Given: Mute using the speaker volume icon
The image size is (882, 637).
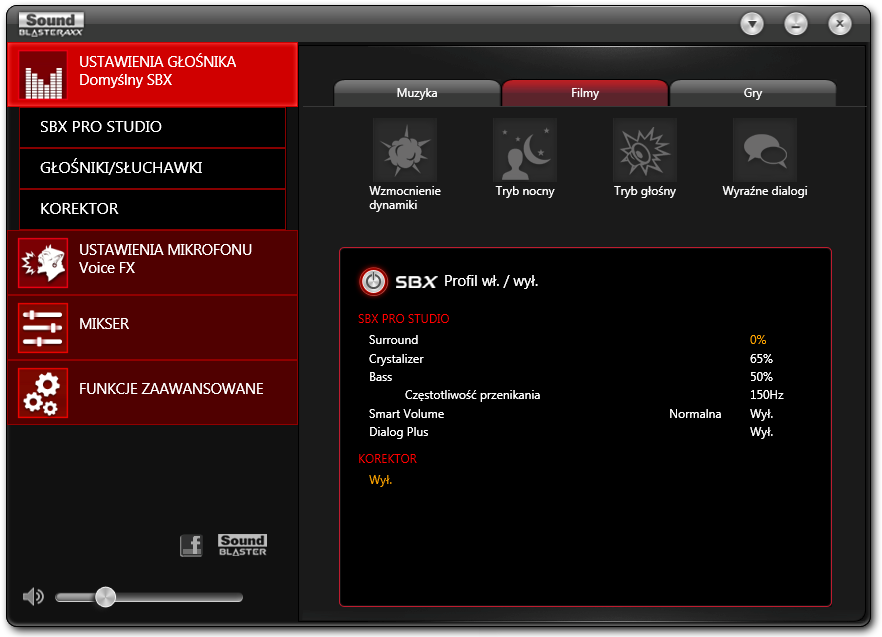Looking at the screenshot, I should pyautogui.click(x=33, y=596).
